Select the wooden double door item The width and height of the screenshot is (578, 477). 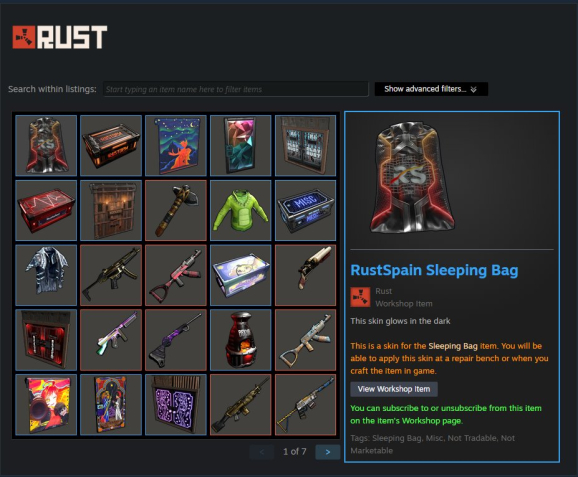click(x=111, y=210)
